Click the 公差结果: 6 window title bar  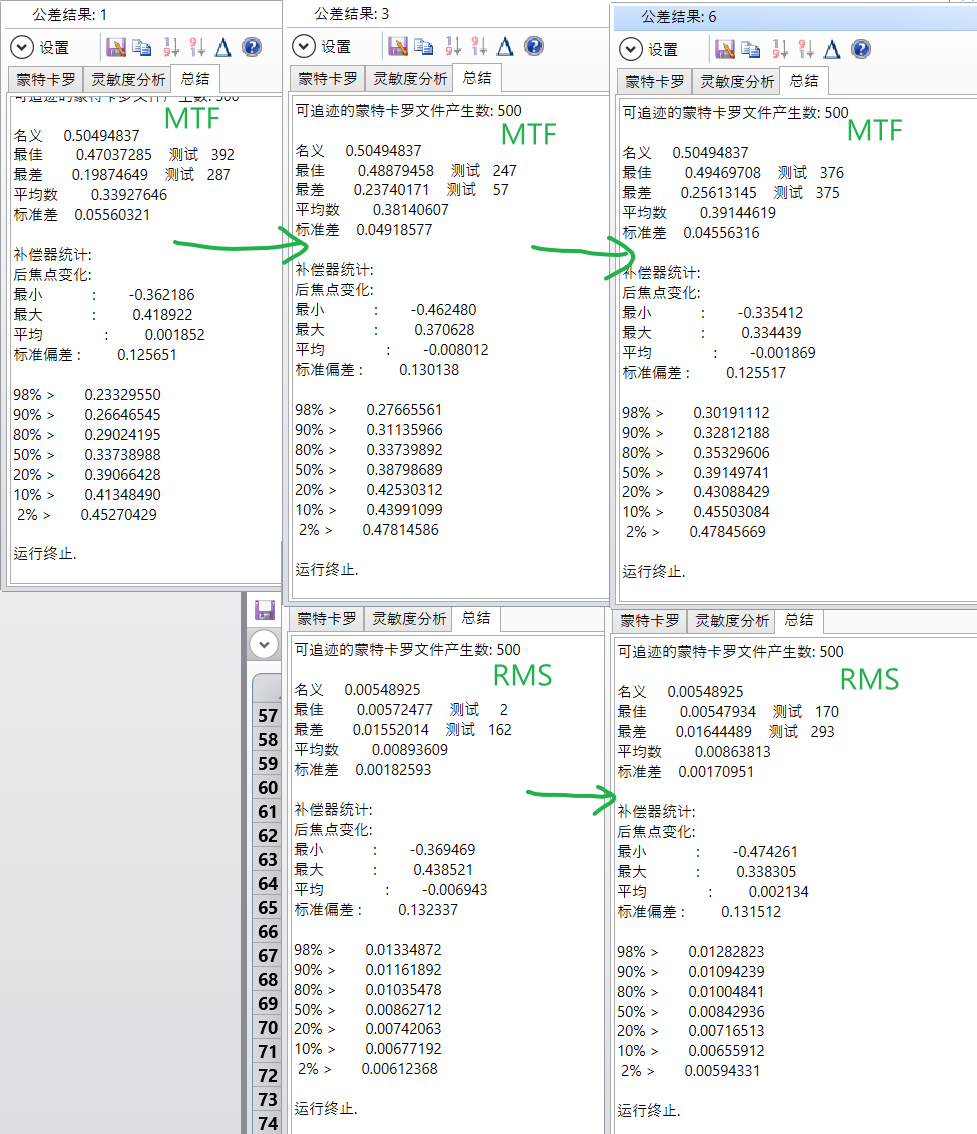click(x=780, y=17)
